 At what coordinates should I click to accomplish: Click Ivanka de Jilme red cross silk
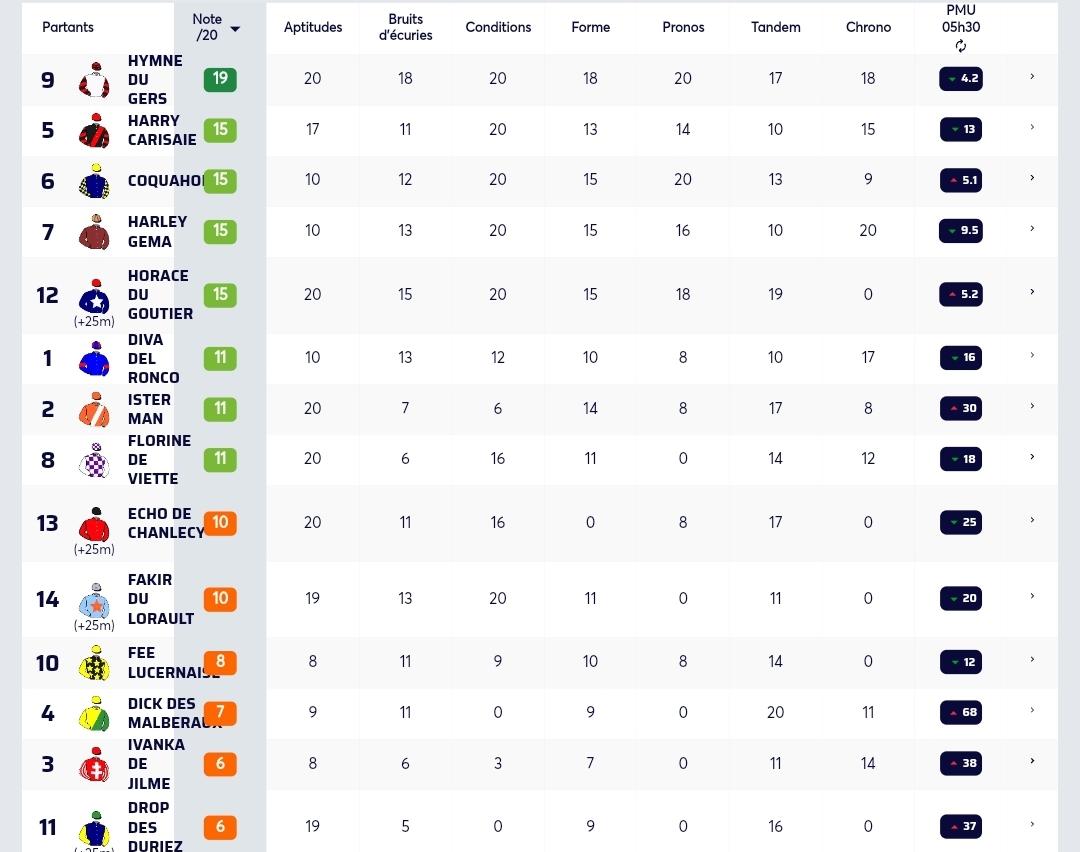tap(94, 764)
